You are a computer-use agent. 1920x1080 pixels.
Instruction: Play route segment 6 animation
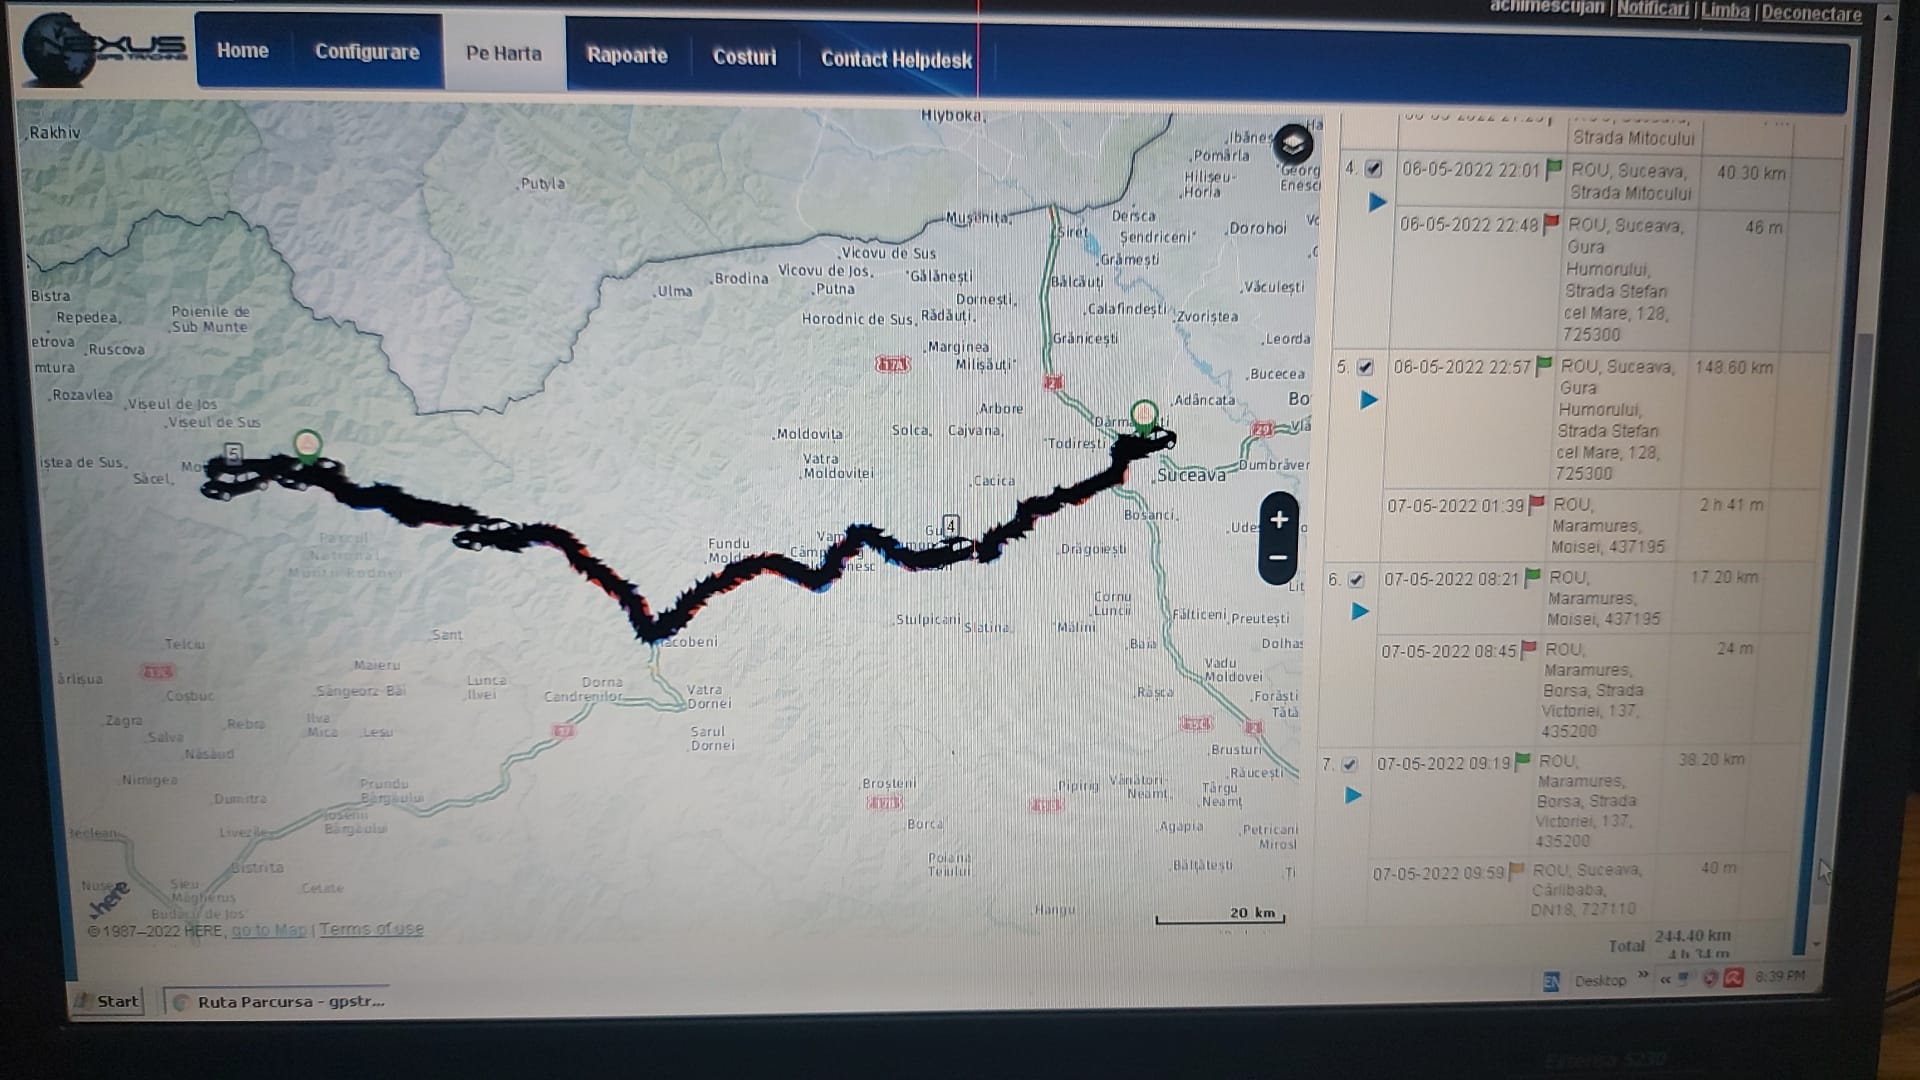click(1360, 611)
